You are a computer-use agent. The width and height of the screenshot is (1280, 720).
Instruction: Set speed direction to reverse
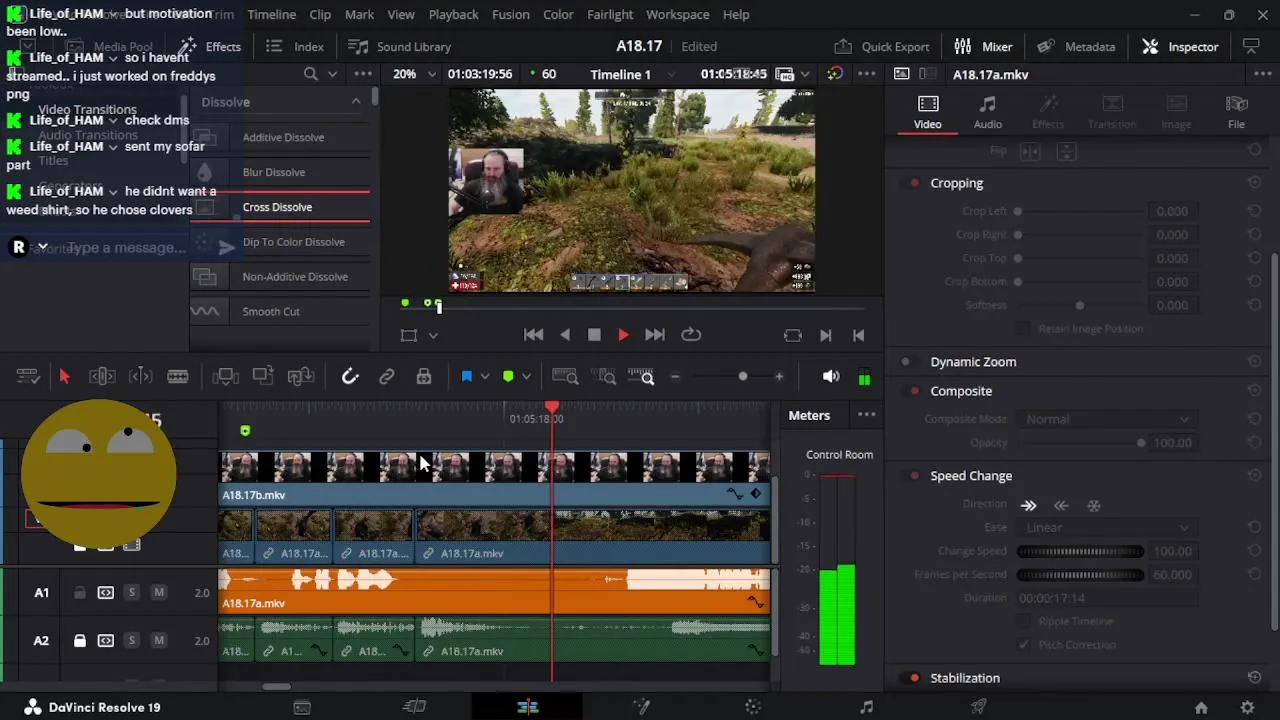[x=1061, y=505]
